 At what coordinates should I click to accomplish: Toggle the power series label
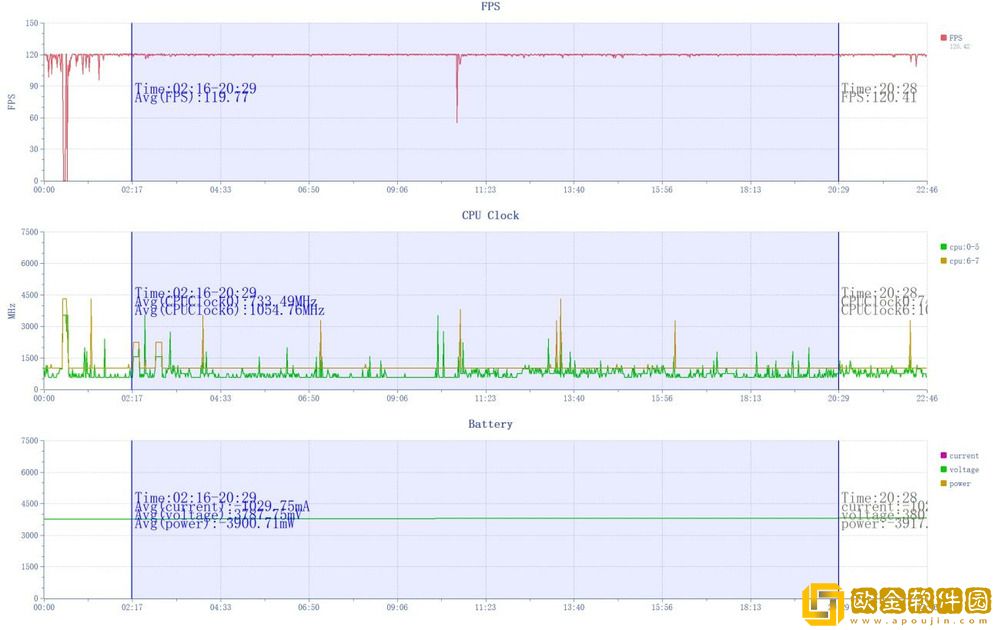tap(960, 483)
